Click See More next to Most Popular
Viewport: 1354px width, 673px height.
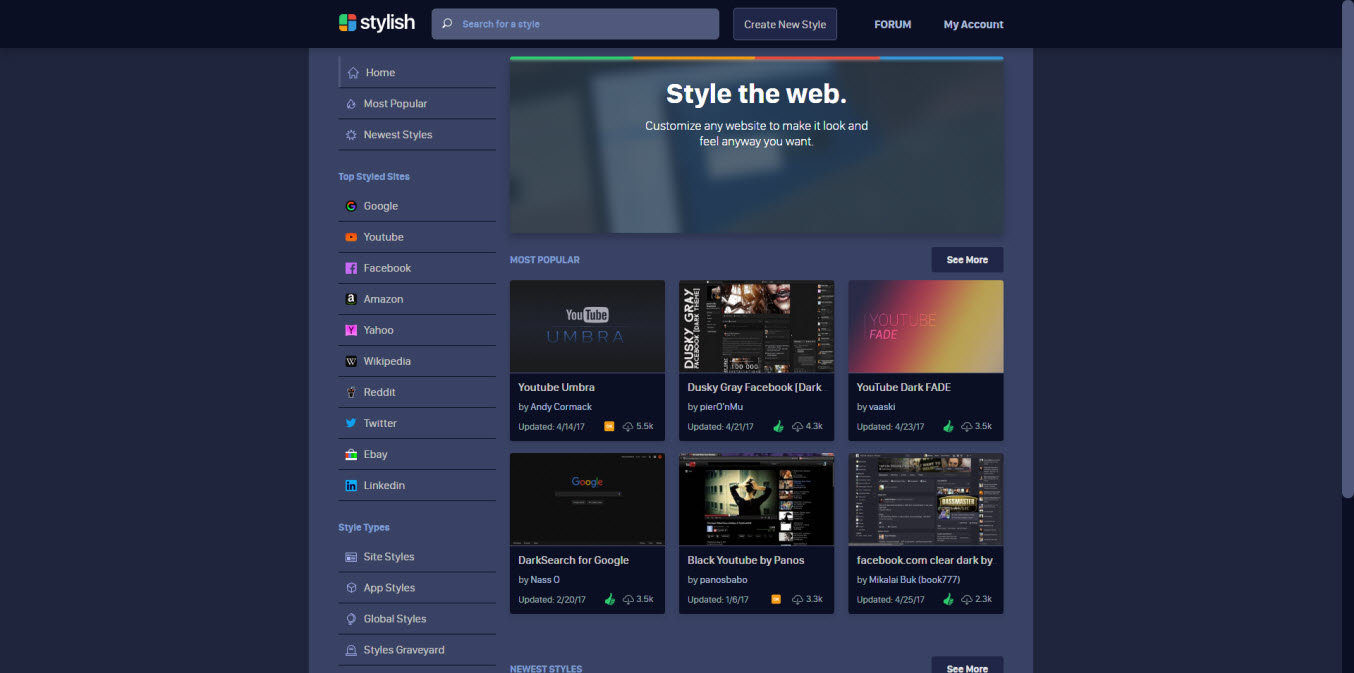[x=967, y=260]
